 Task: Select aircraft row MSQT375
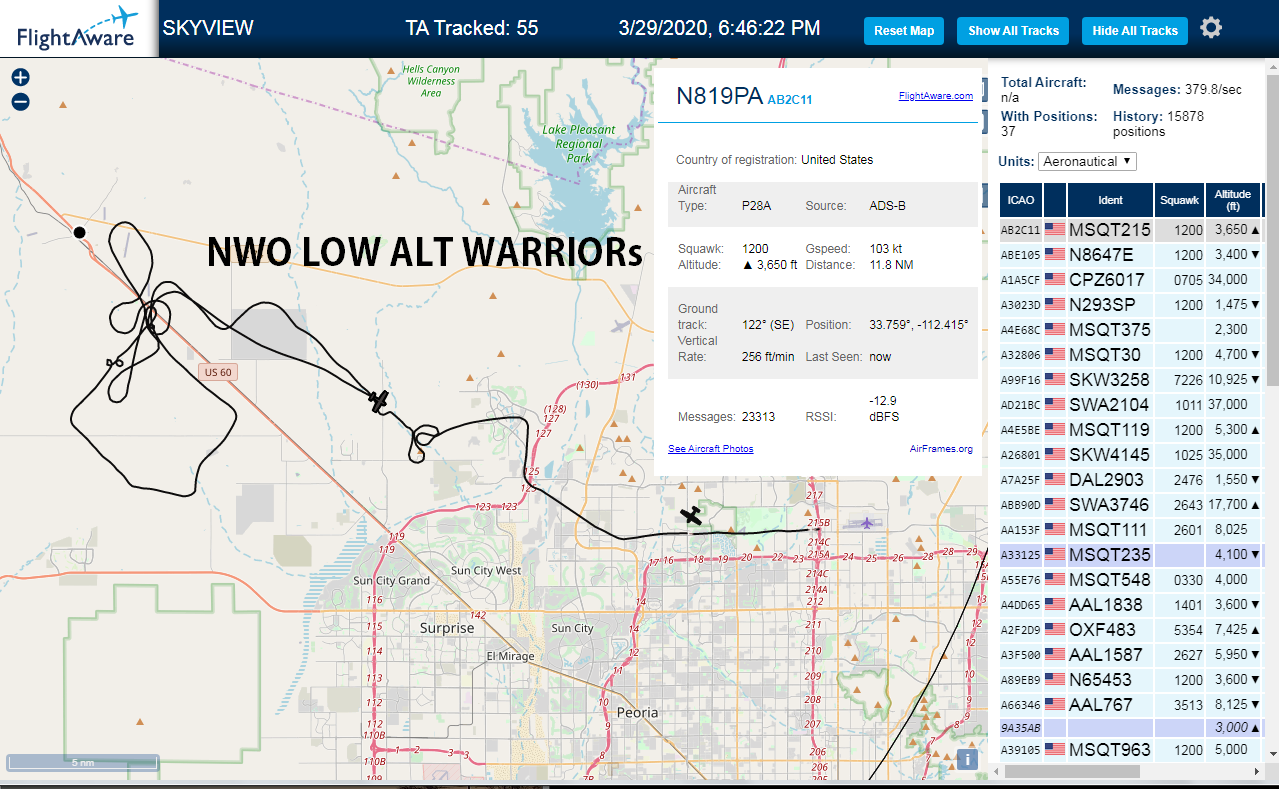1132,329
